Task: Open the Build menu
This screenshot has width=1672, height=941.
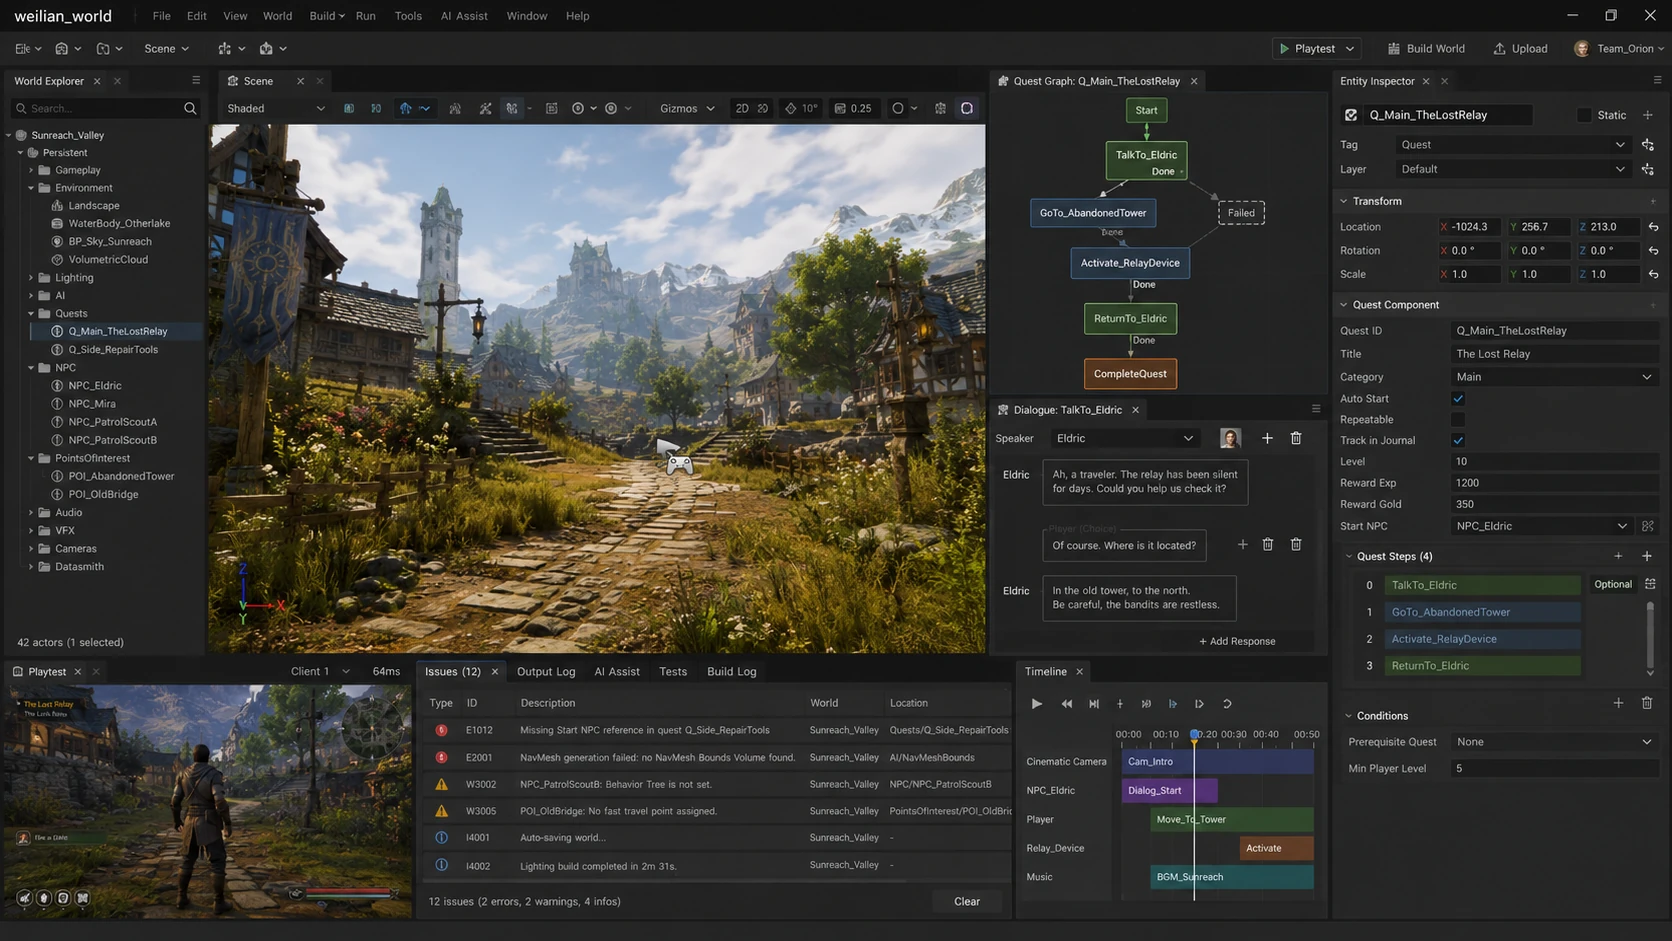Action: (327, 16)
